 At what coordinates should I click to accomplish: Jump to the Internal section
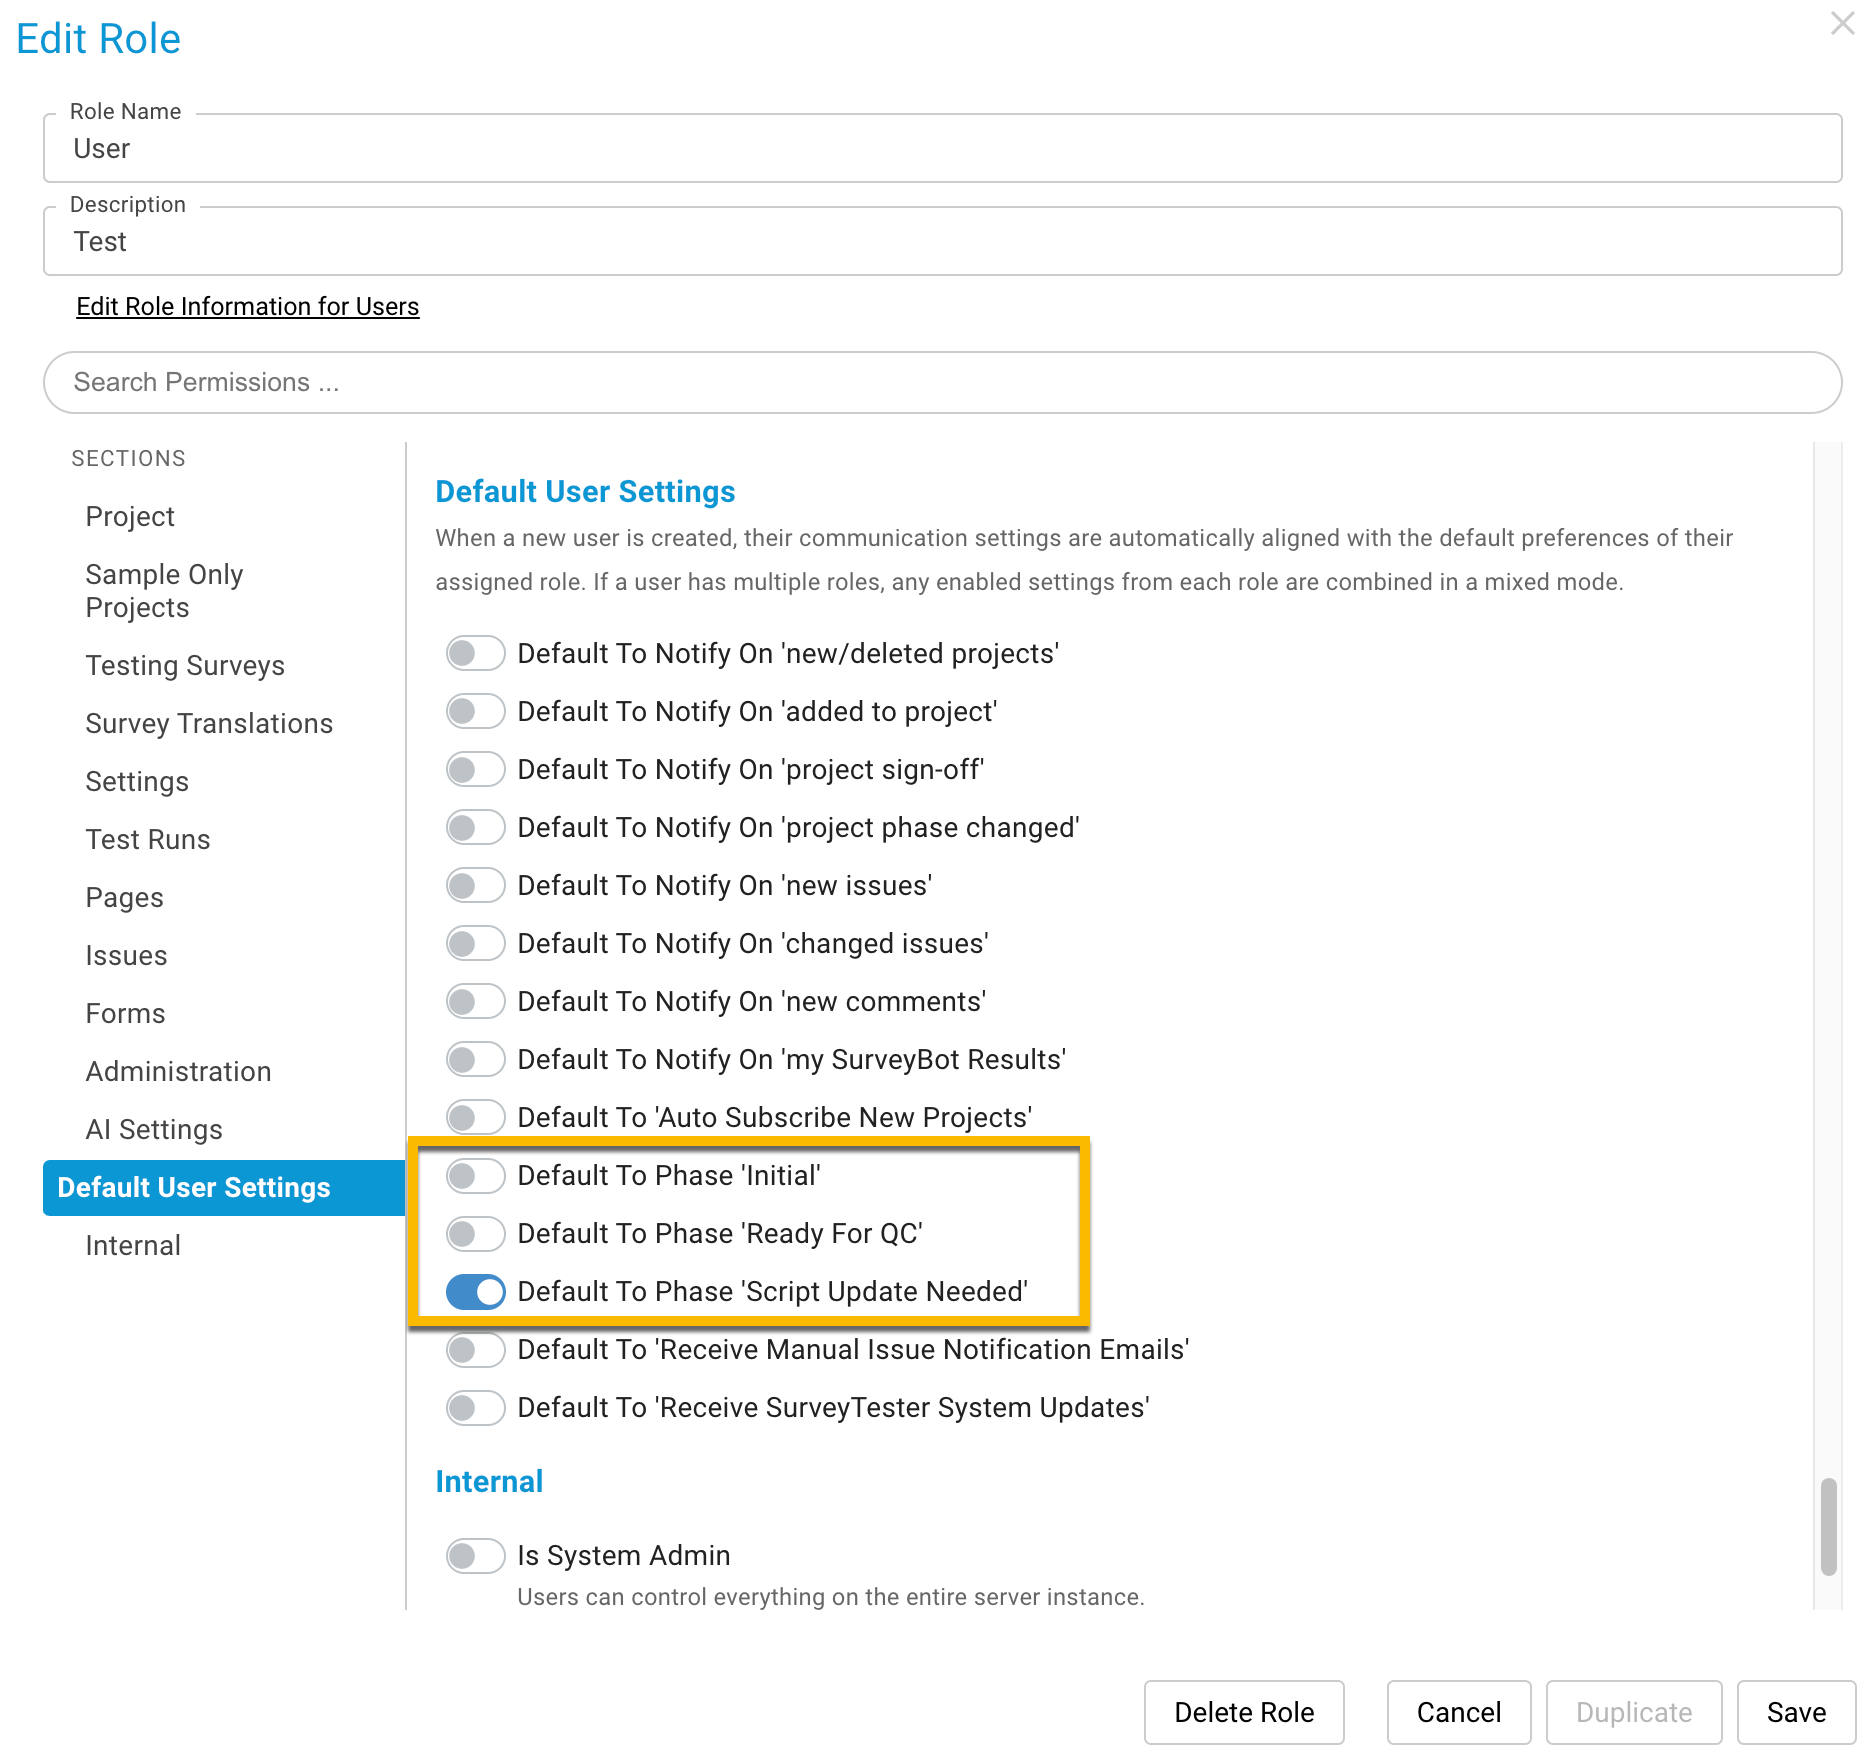tap(133, 1245)
